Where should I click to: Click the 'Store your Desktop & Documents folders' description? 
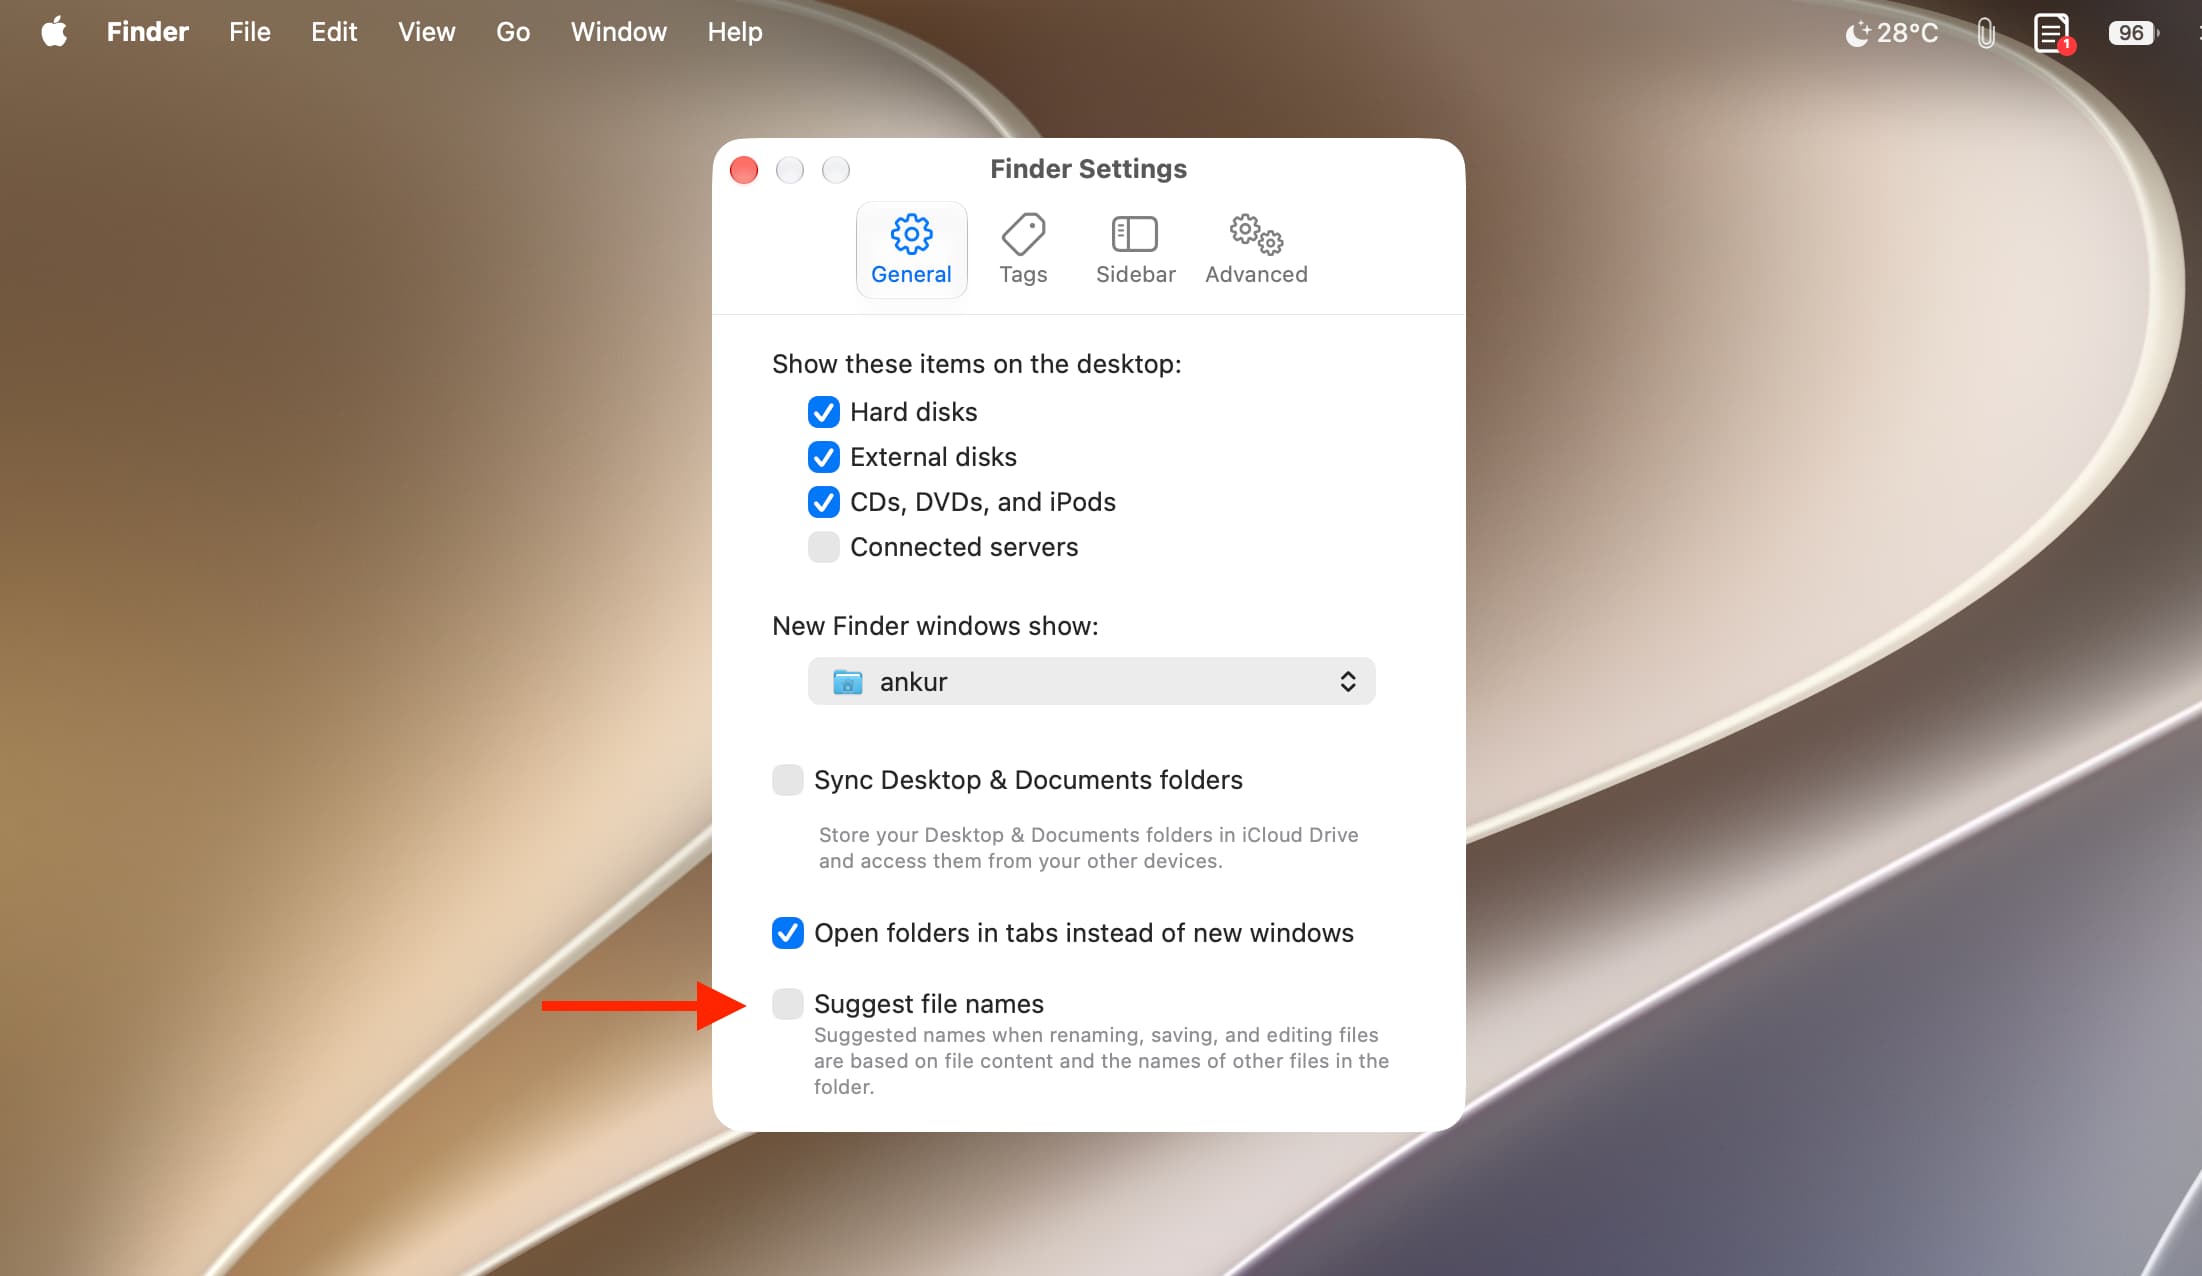(x=1088, y=848)
